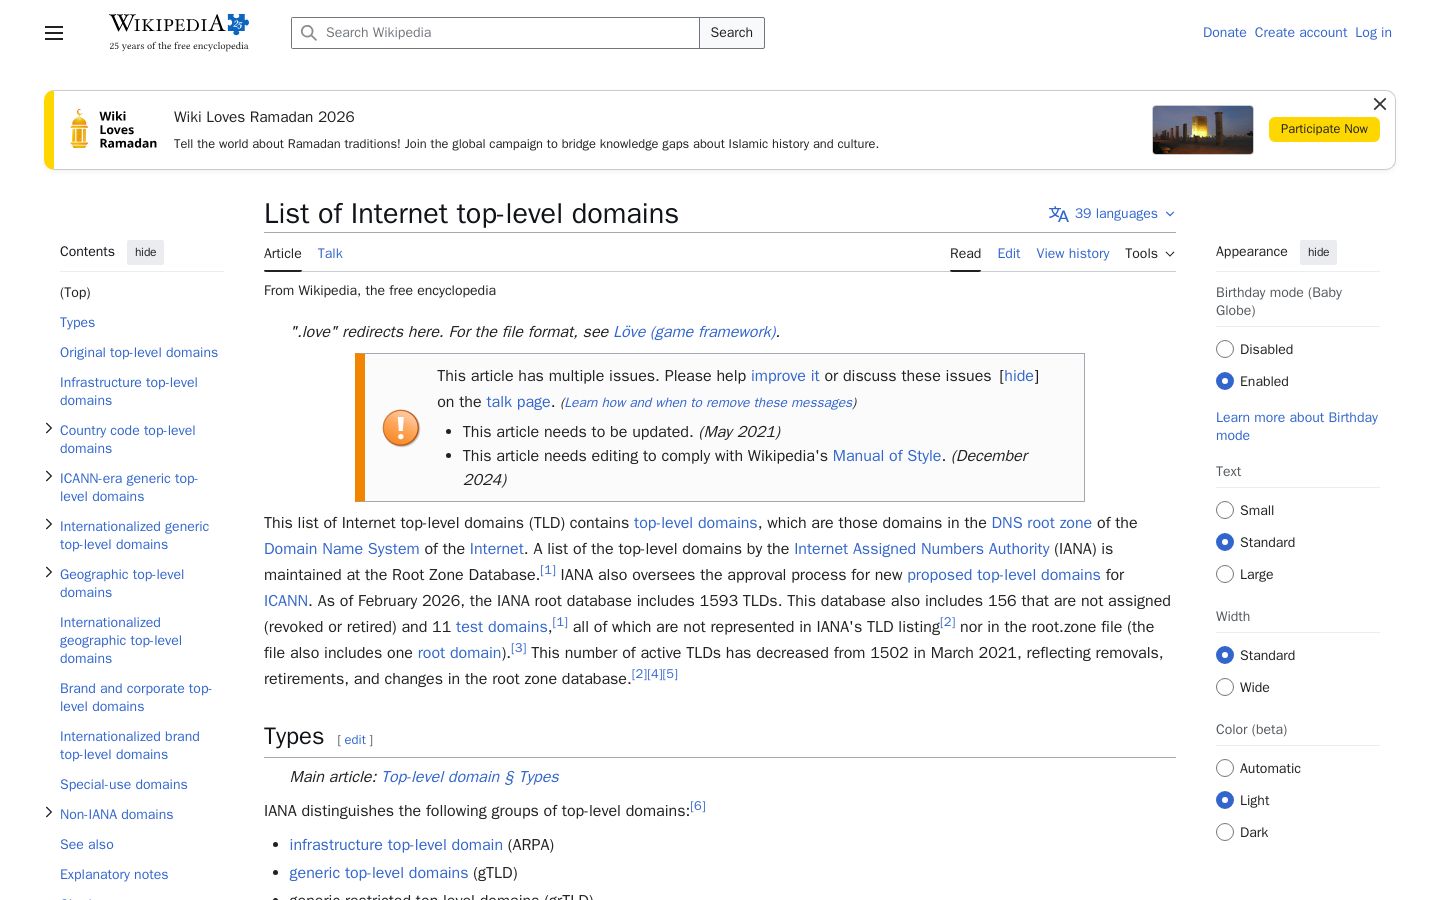The image size is (1440, 900).
Task: Open the Löve (game framework) link
Action: point(695,332)
